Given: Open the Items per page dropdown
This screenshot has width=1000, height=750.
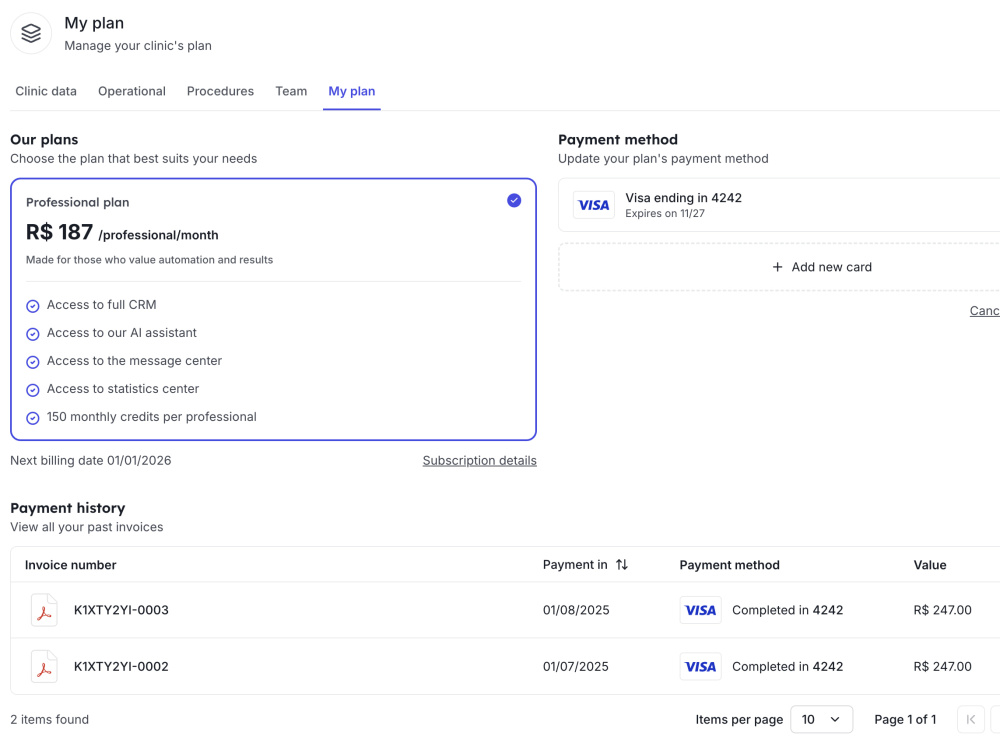Looking at the screenshot, I should point(821,719).
